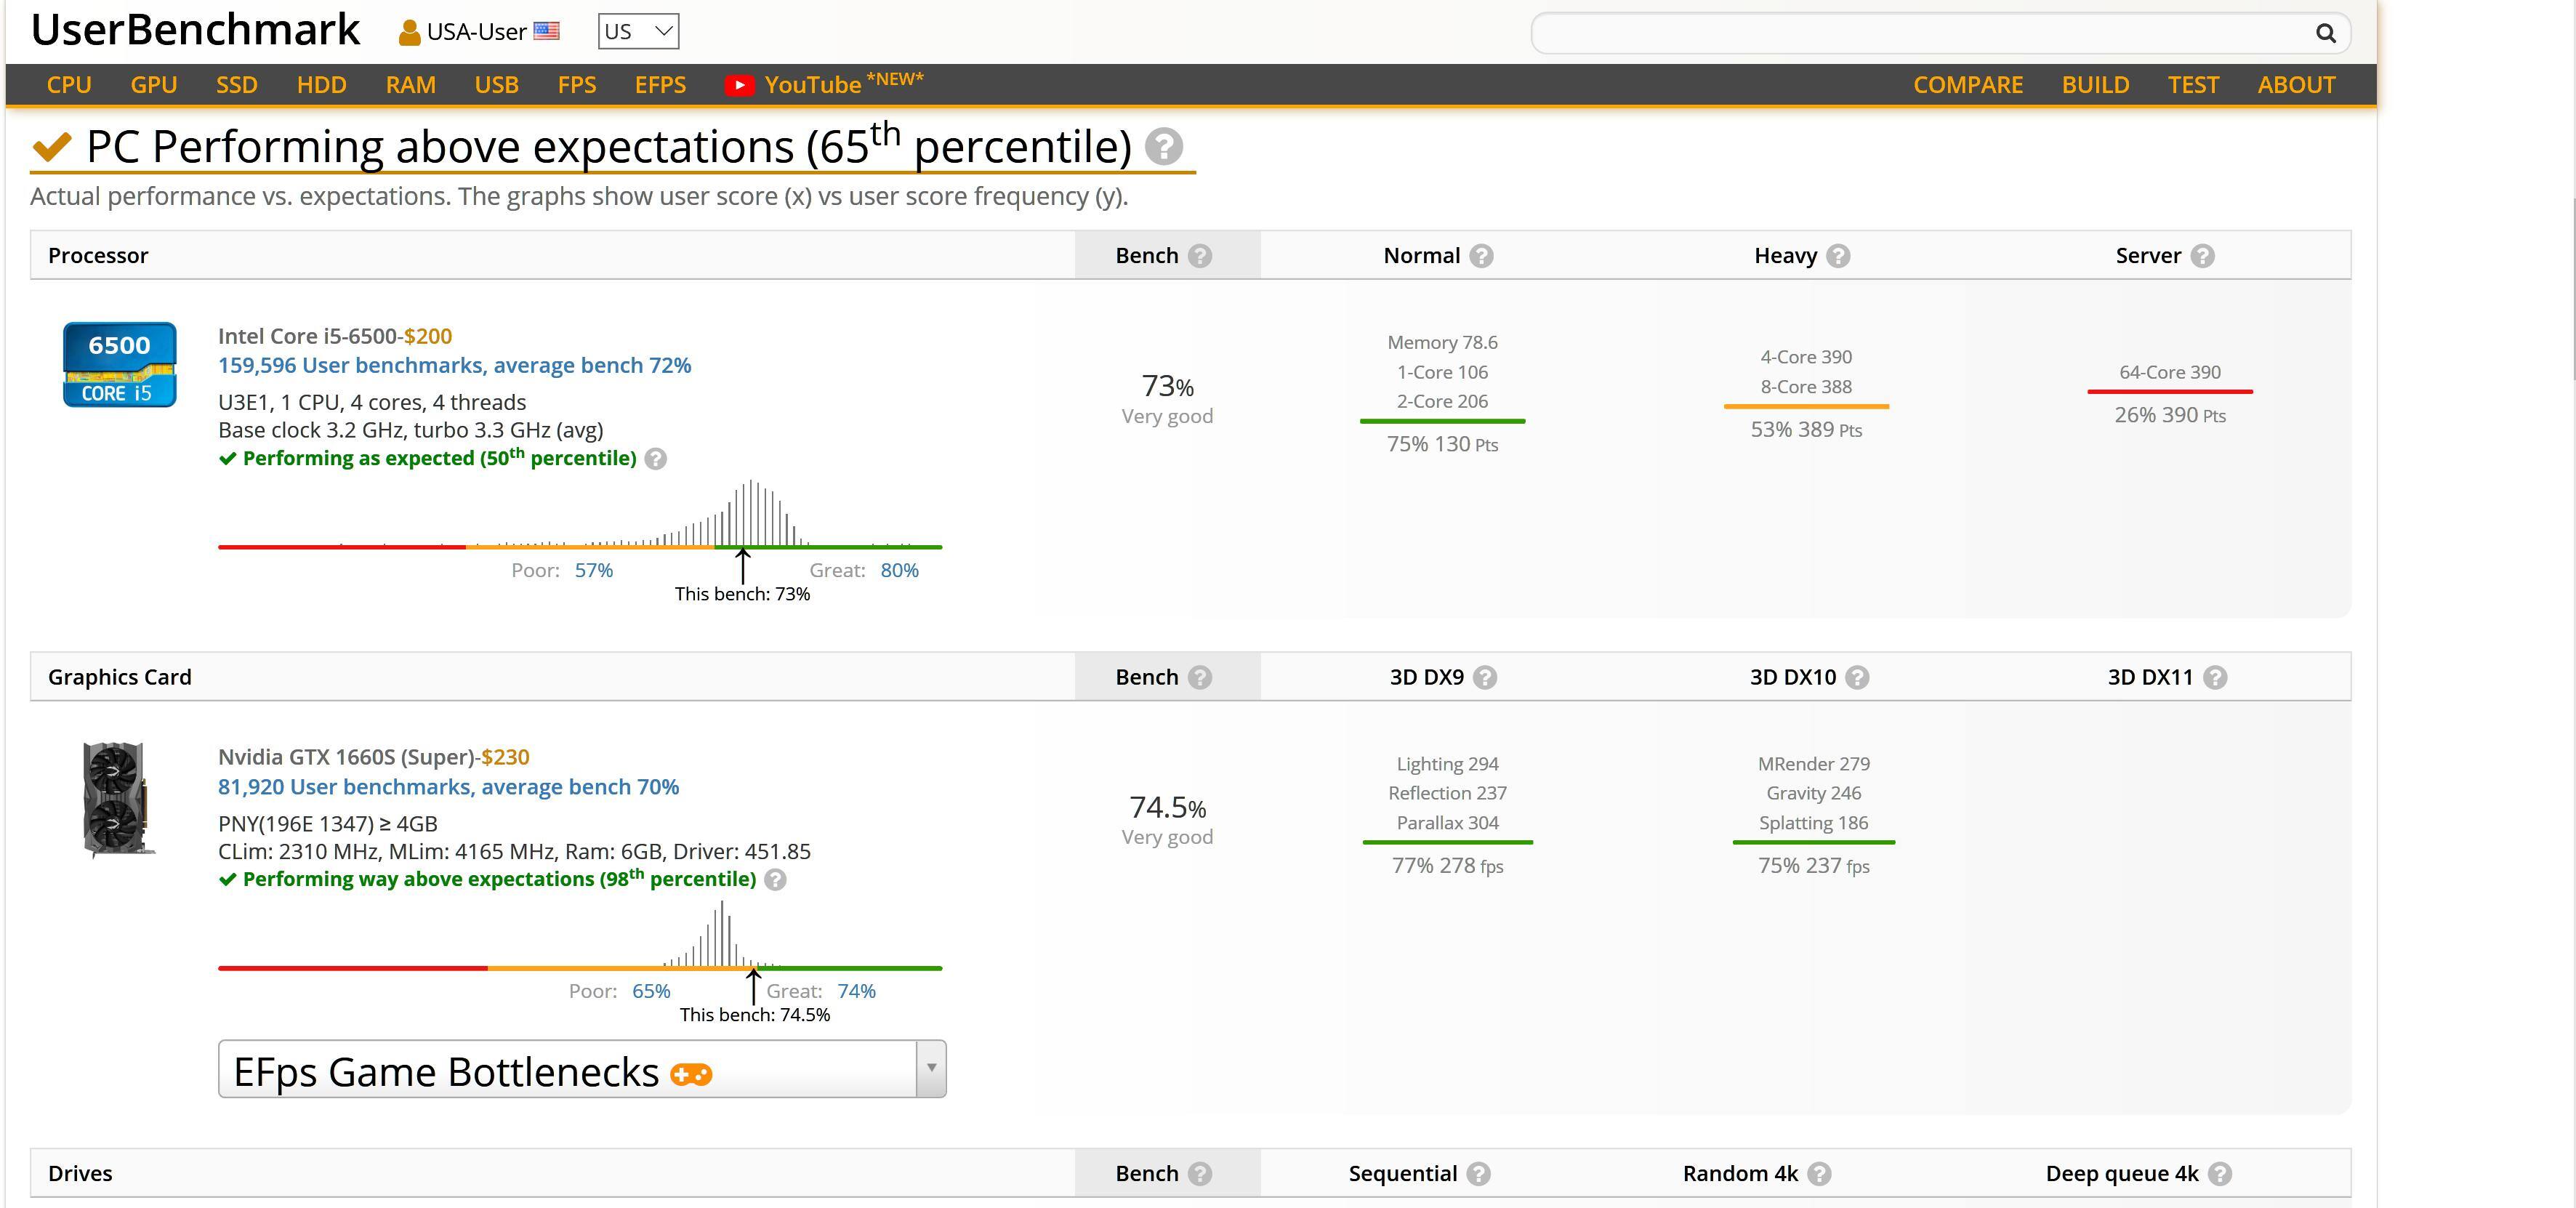This screenshot has width=2576, height=1208.
Task: Click the COMPARE navigation link
Action: pos(1967,85)
